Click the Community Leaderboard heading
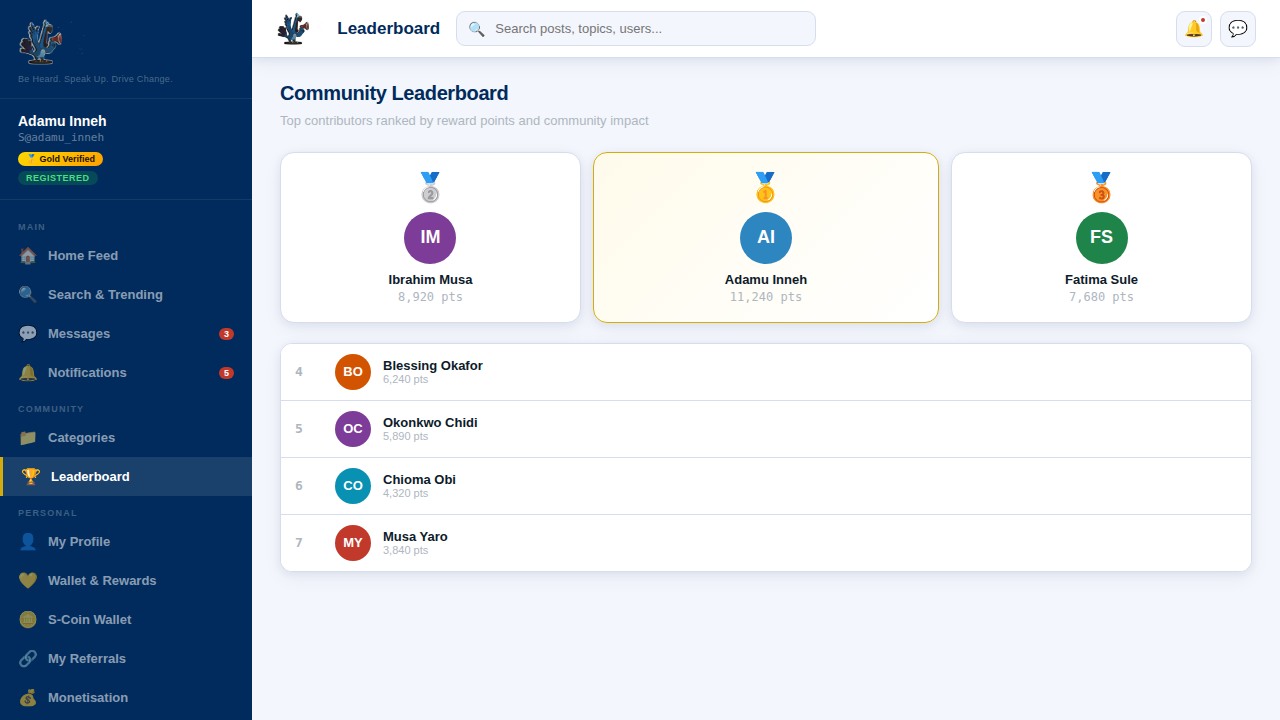This screenshot has height=720, width=1280. click(x=394, y=93)
